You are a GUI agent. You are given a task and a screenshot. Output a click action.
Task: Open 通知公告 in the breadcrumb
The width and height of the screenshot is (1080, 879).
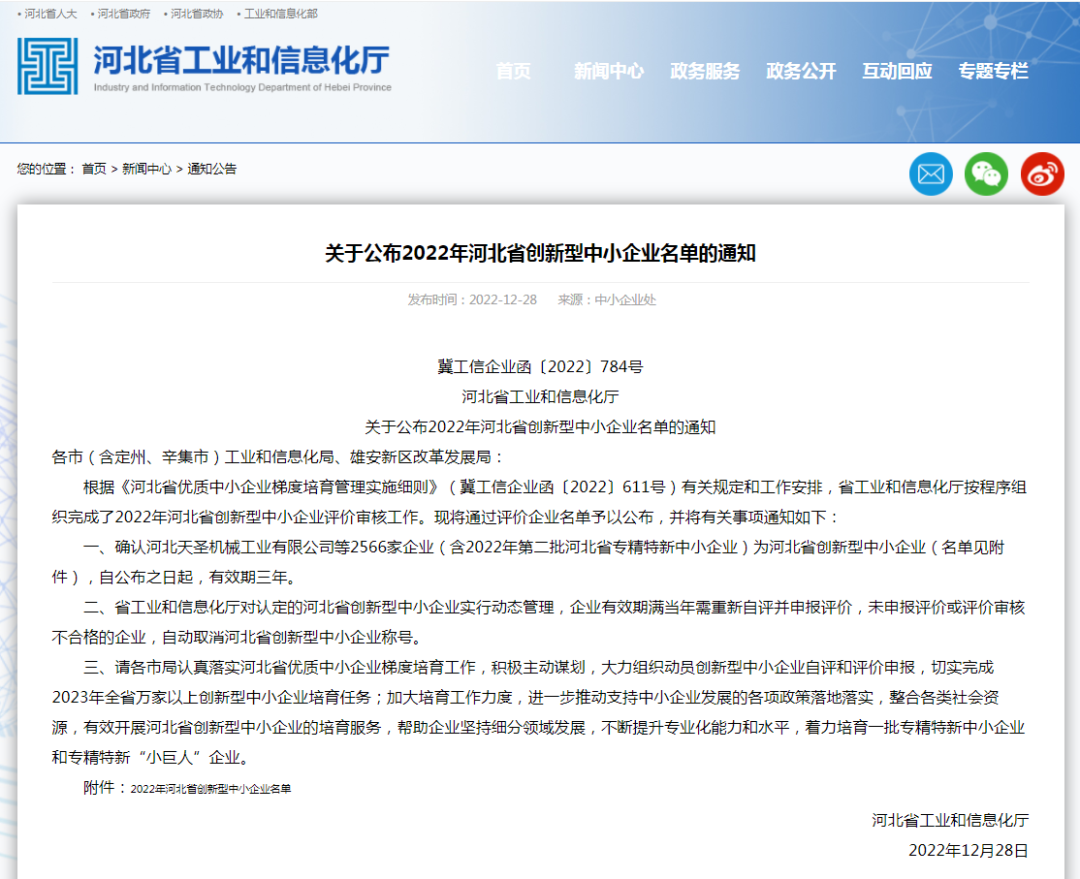(212, 169)
